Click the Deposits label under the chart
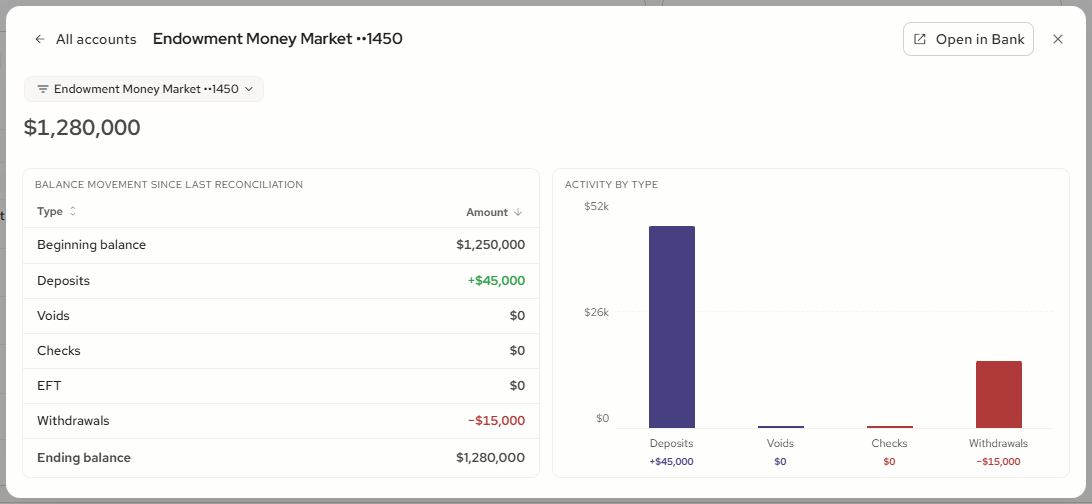Image resolution: width=1092 pixels, height=504 pixels. pos(671,443)
